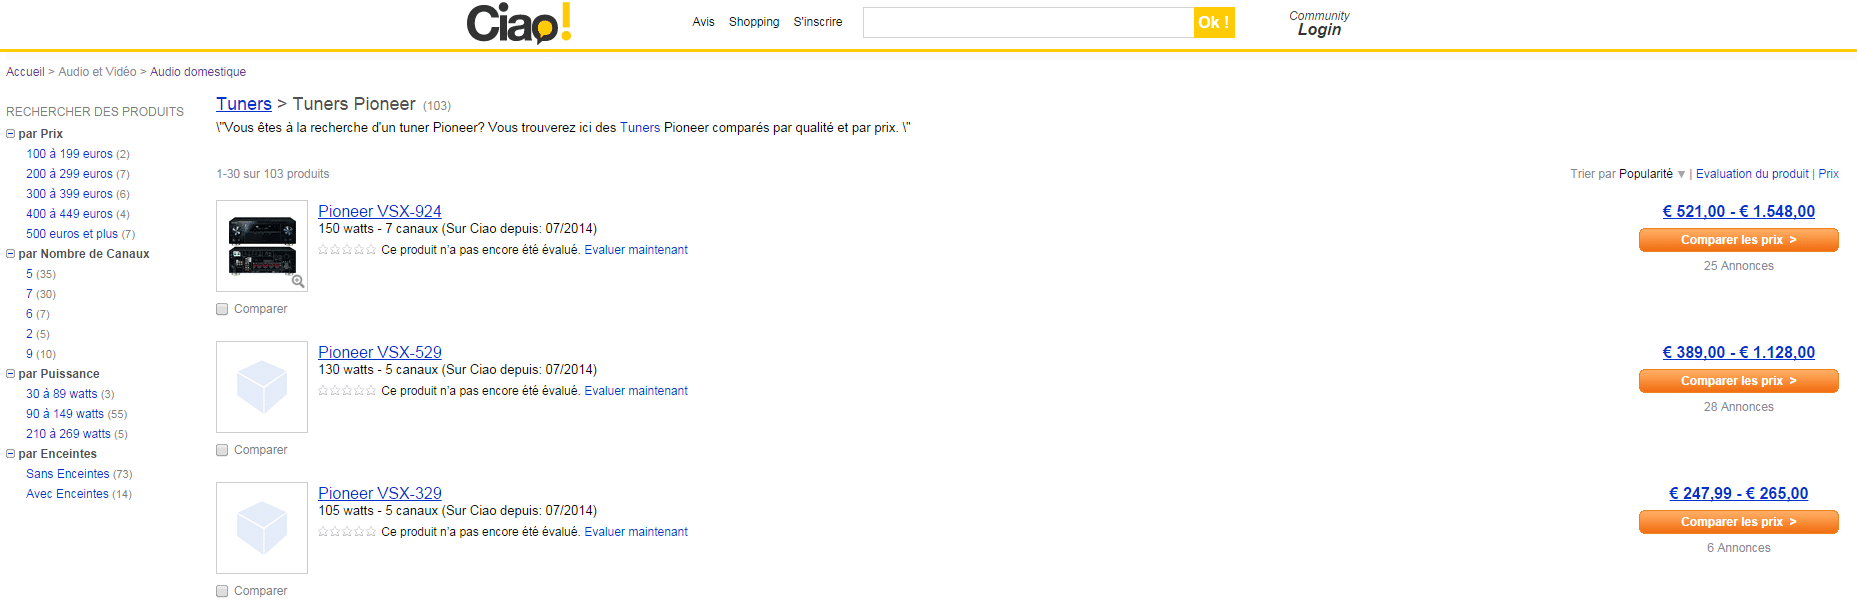Image resolution: width=1857 pixels, height=616 pixels.
Task: Check Comparer box for Pioneer VSX-924
Action: click(x=222, y=309)
